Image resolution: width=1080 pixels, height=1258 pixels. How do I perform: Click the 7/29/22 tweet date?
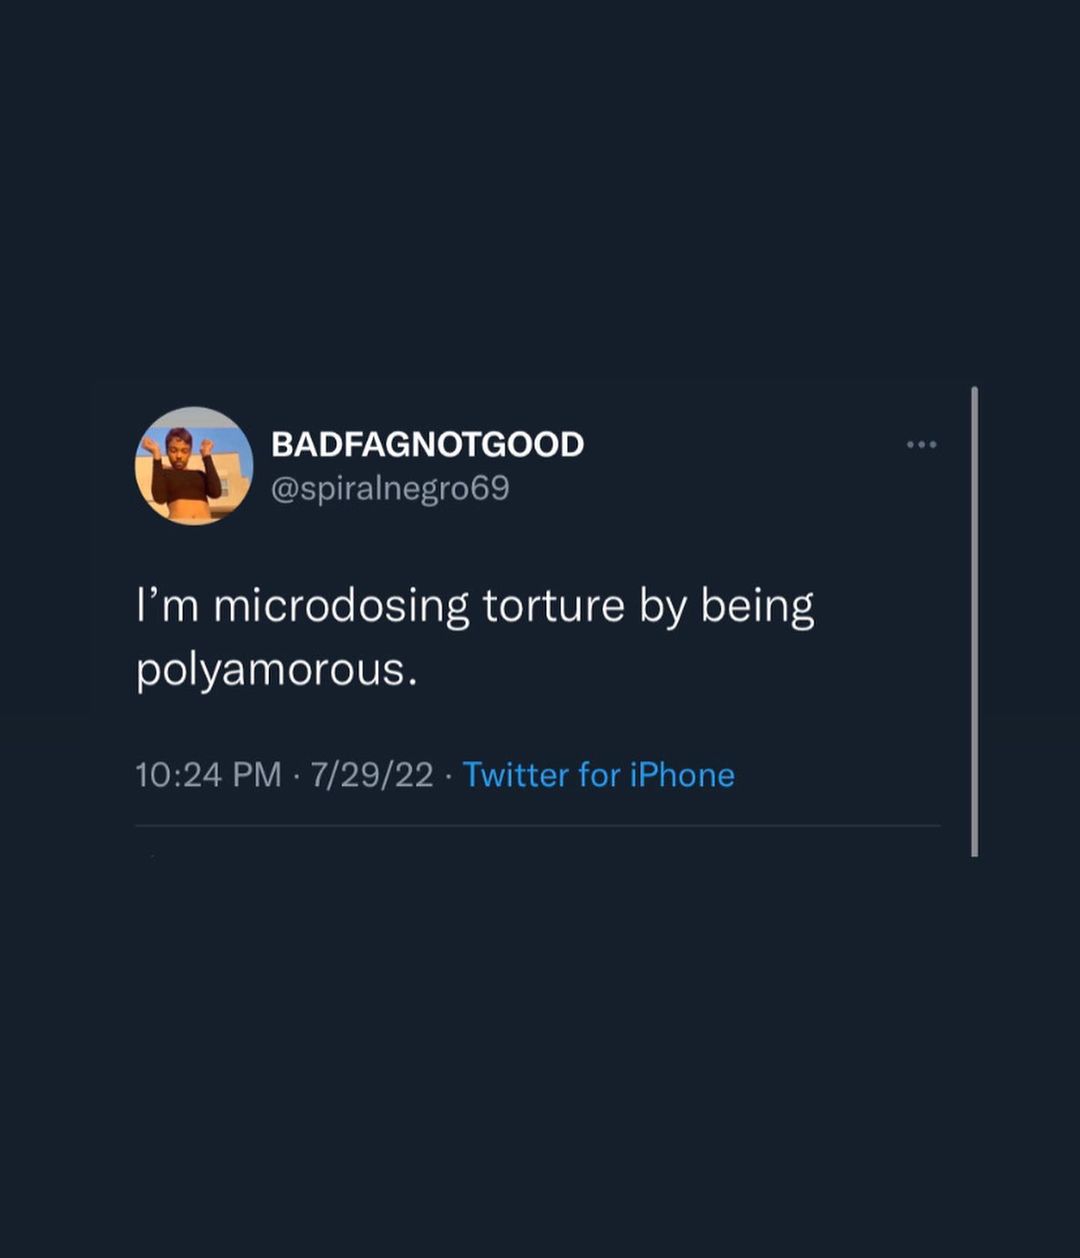tap(372, 775)
